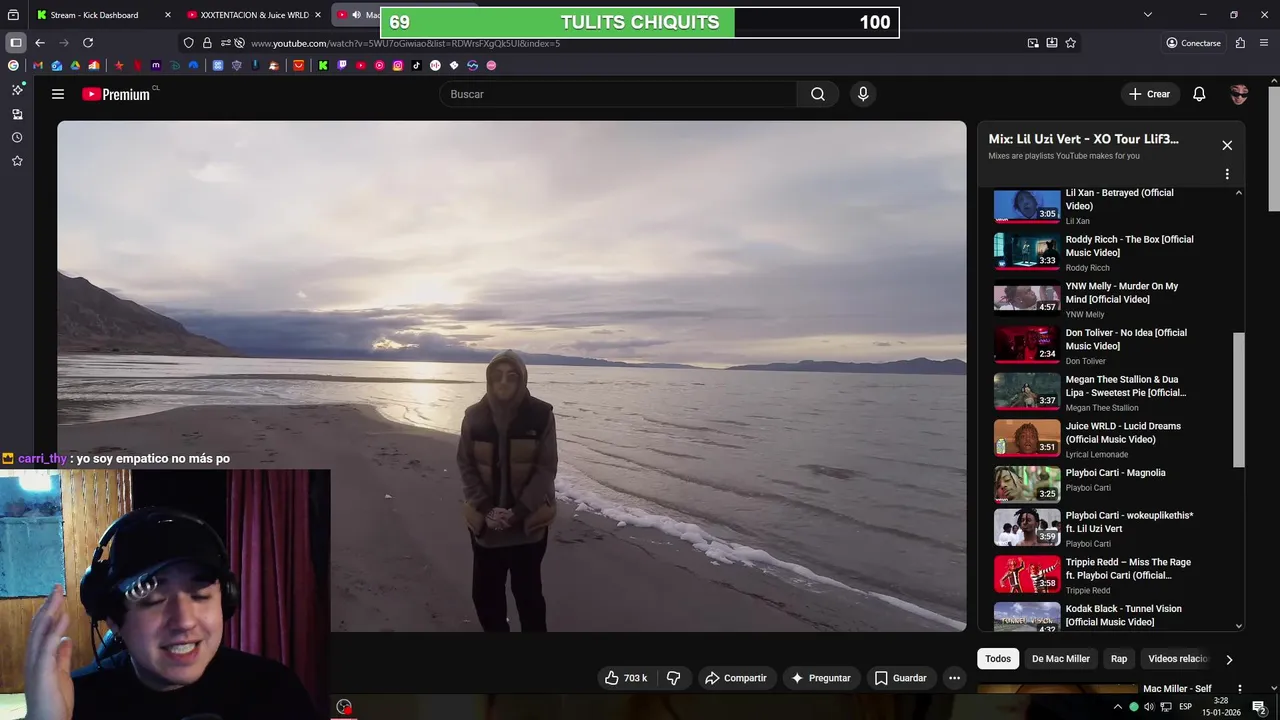Mute the playing tab via speaker icon
The width and height of the screenshot is (1280, 720).
356,15
